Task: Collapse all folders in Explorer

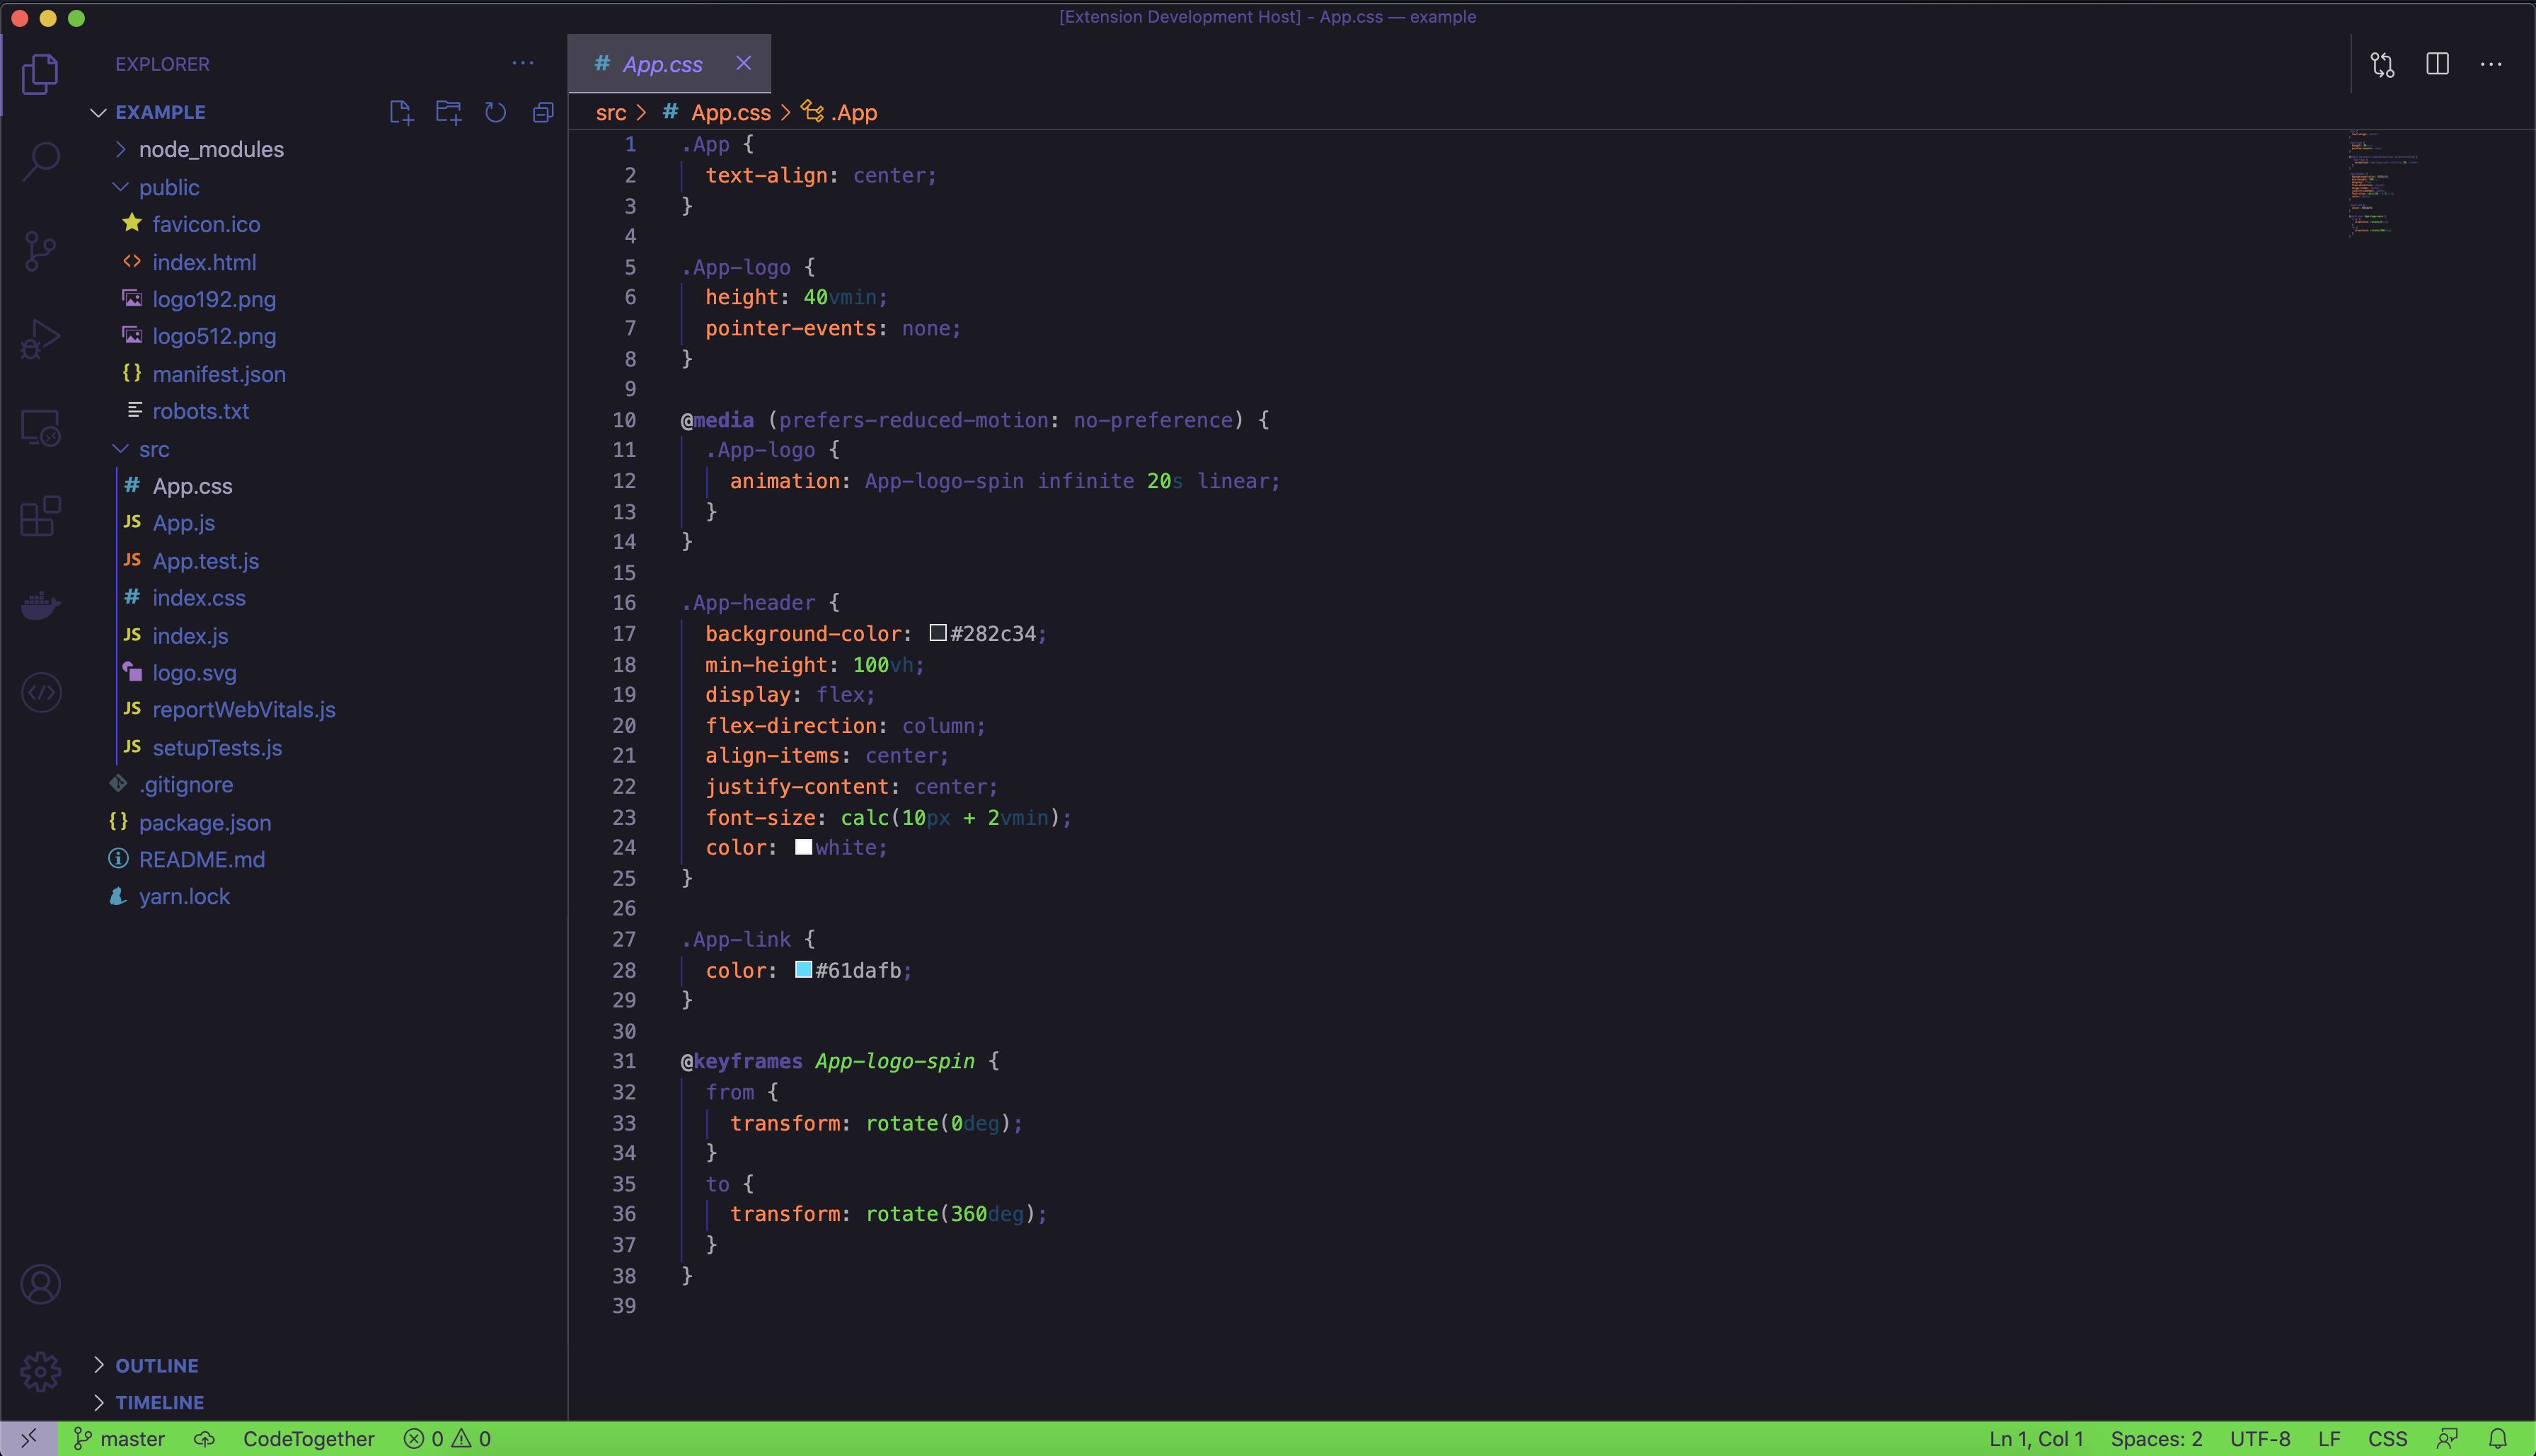Action: tap(543, 112)
